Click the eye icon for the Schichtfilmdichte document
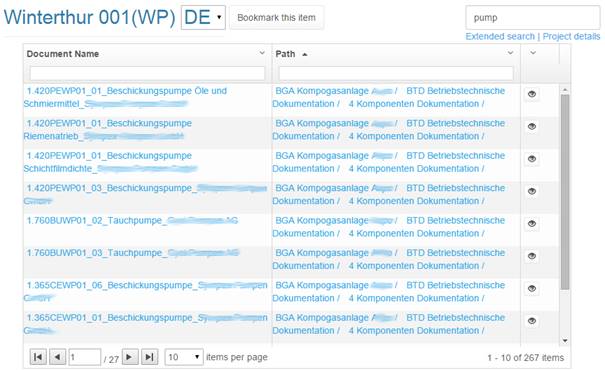 pyautogui.click(x=532, y=159)
